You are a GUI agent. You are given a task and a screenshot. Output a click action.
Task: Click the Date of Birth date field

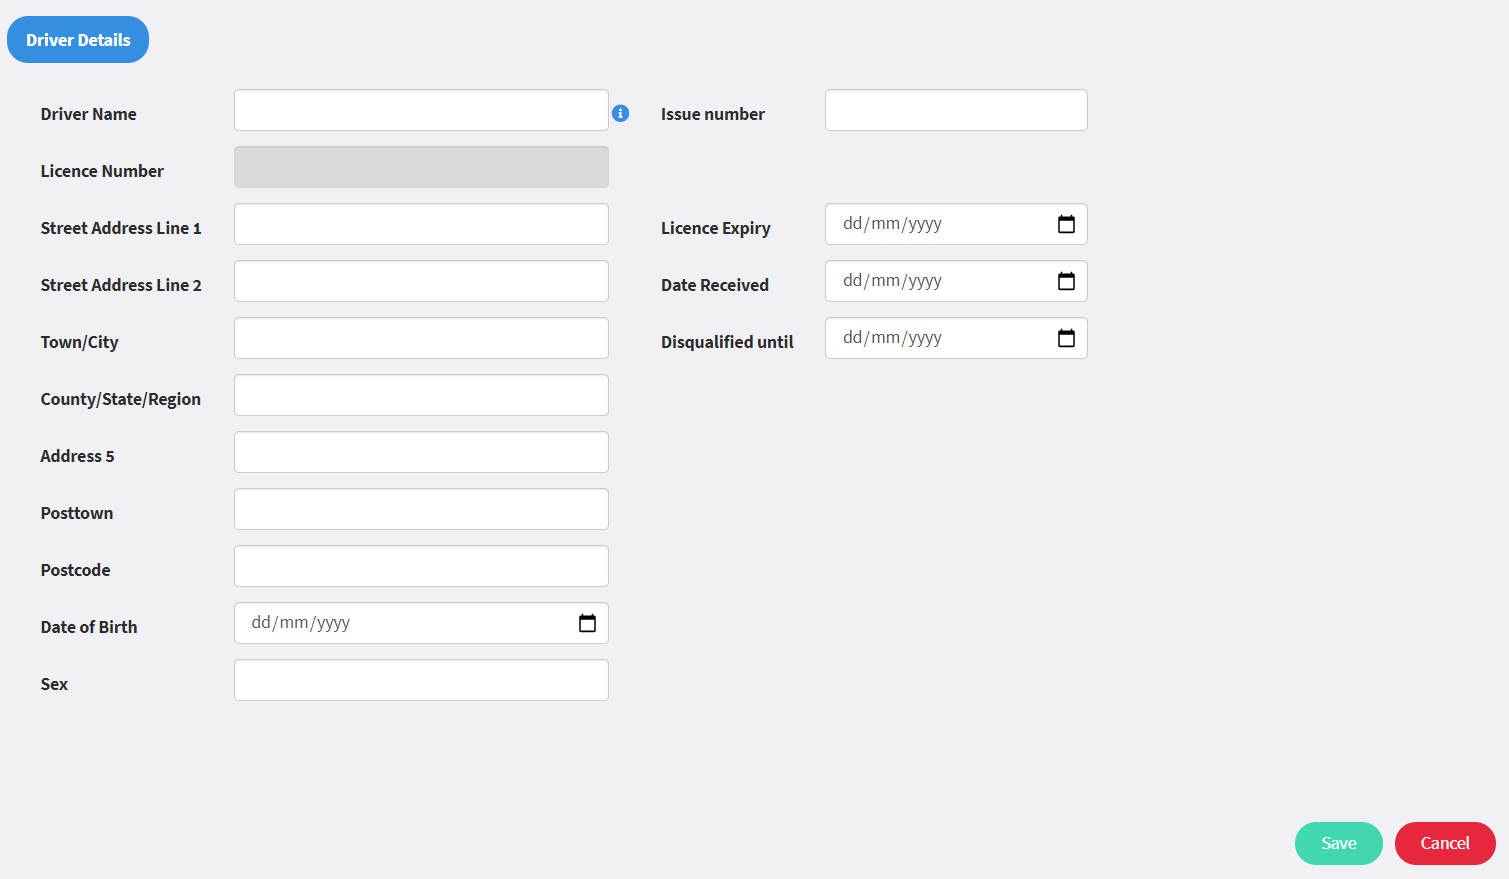(x=421, y=623)
